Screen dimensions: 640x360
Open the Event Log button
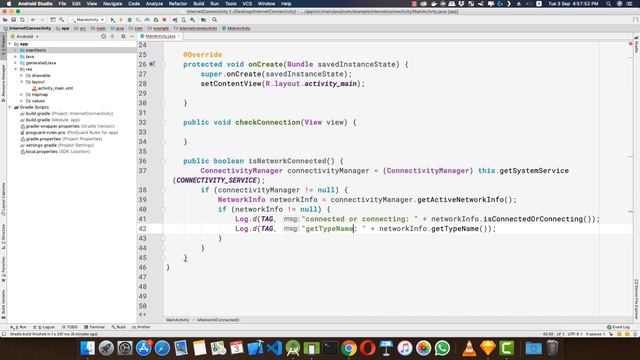coord(618,327)
